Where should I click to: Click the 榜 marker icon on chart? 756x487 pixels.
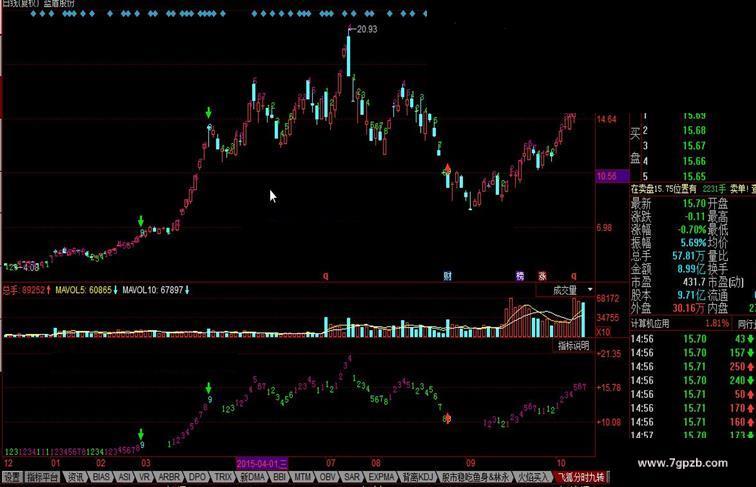point(520,276)
